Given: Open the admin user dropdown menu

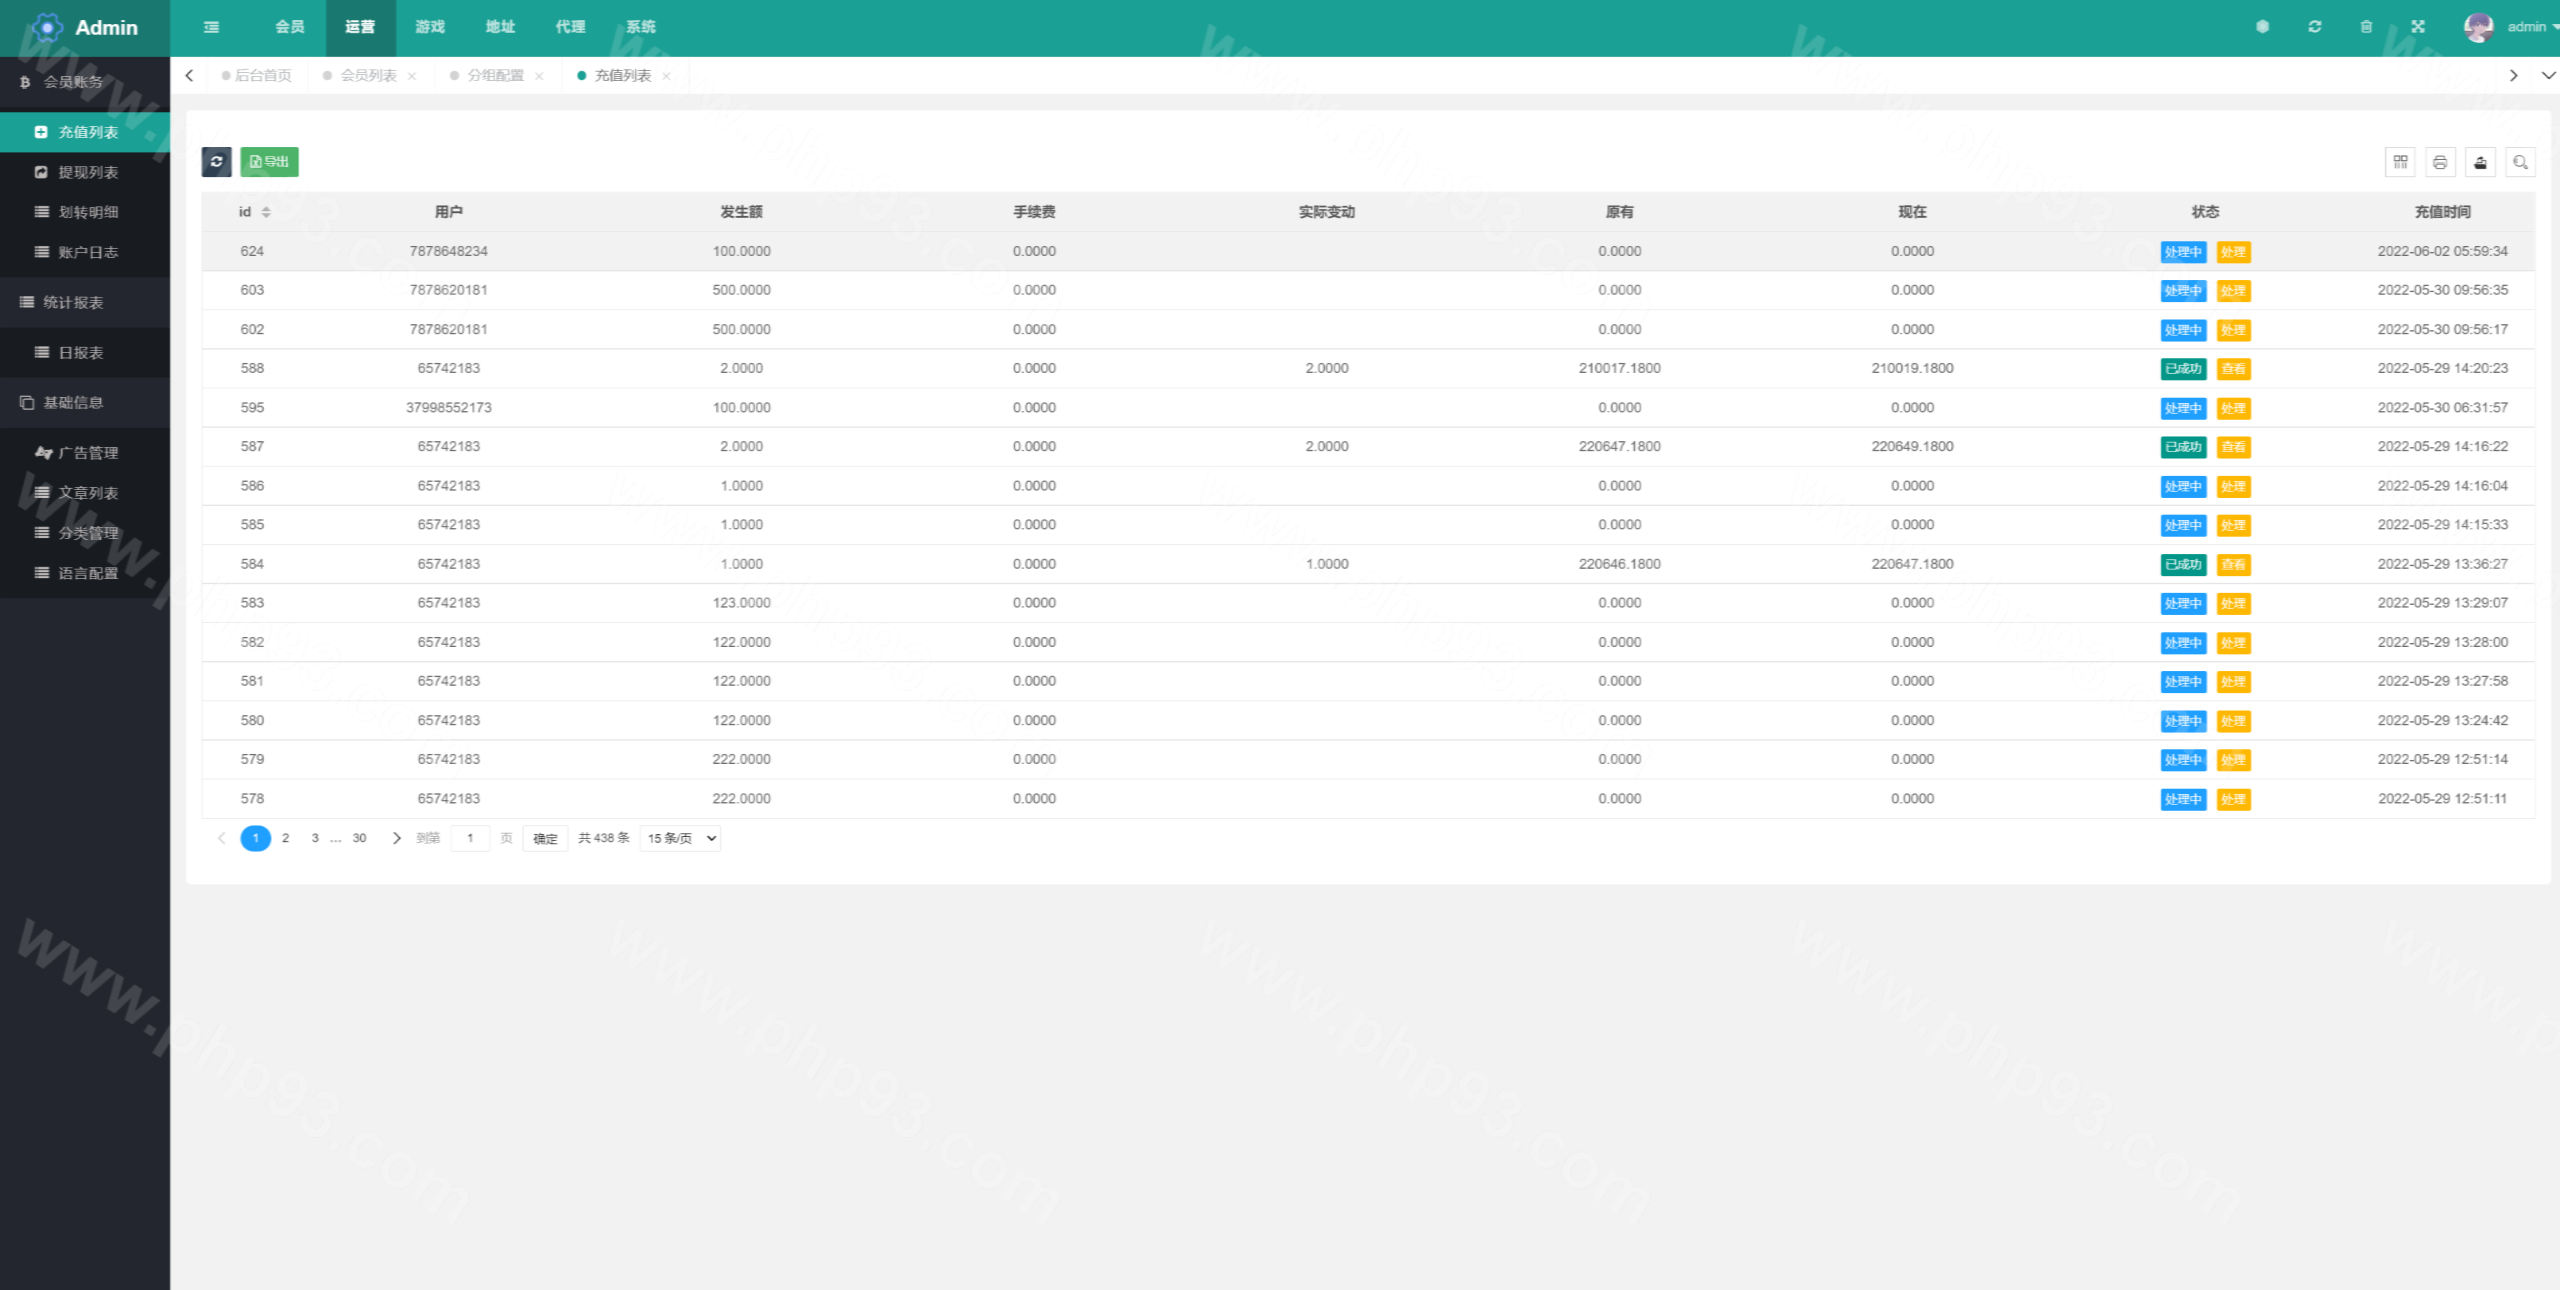Looking at the screenshot, I should (2528, 27).
